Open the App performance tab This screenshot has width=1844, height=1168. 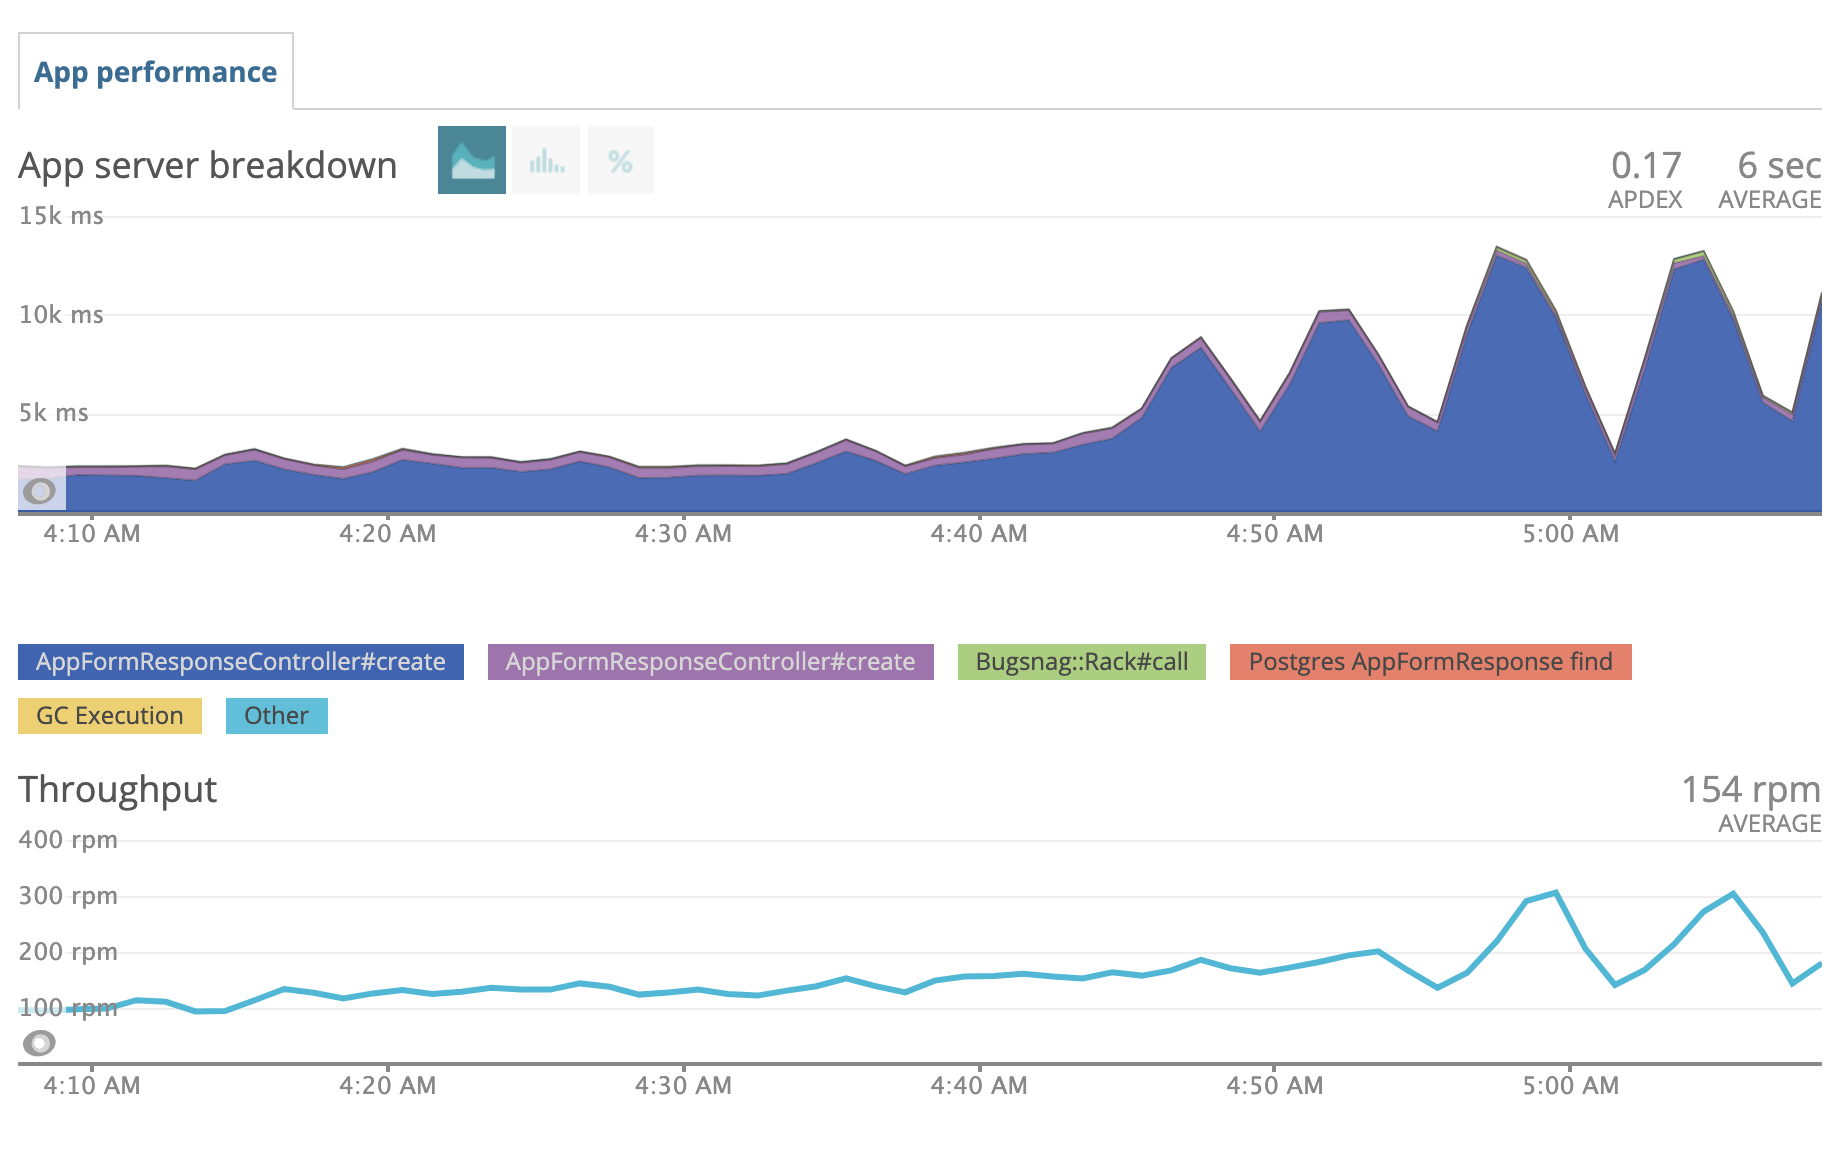tap(156, 72)
